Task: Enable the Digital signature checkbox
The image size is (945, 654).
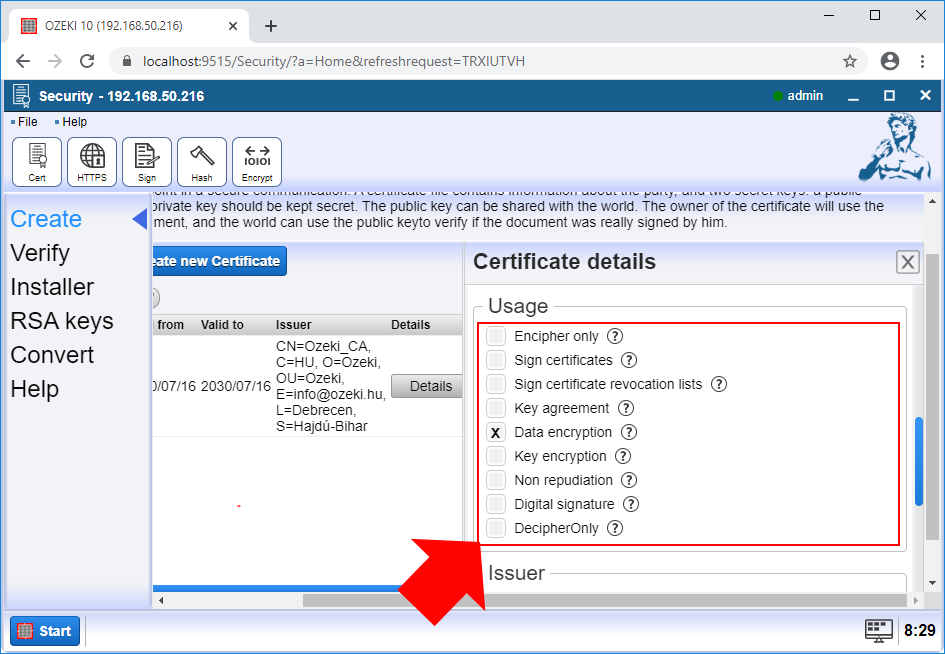Action: [495, 505]
